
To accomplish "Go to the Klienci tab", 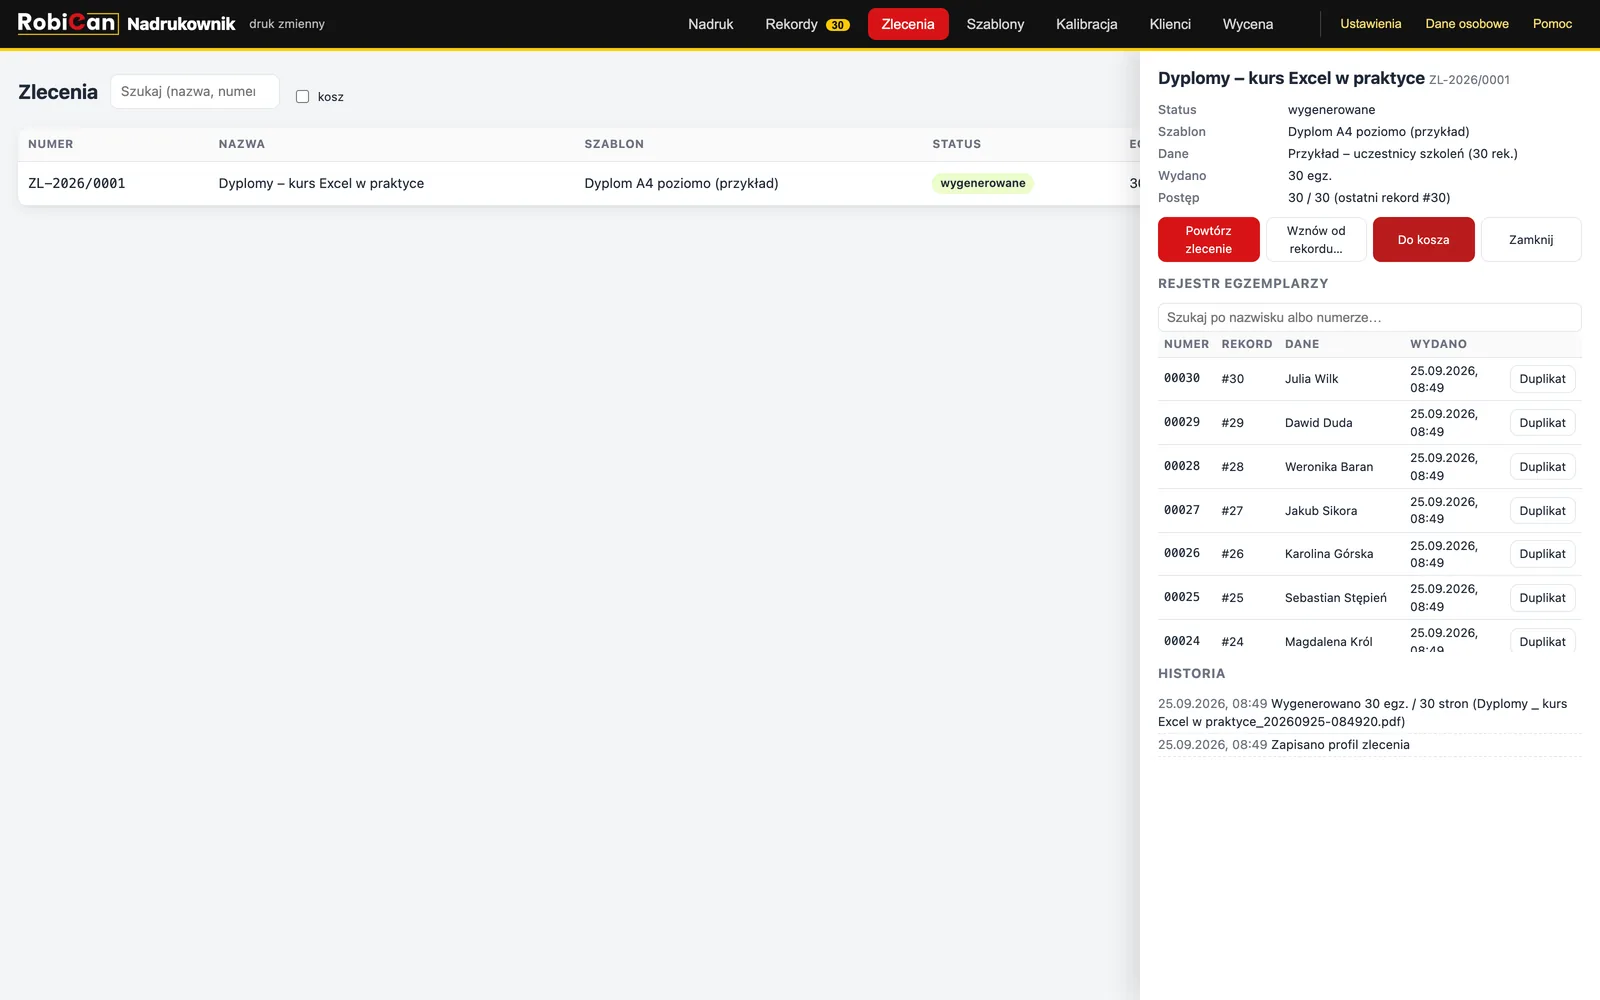I will [x=1170, y=24].
